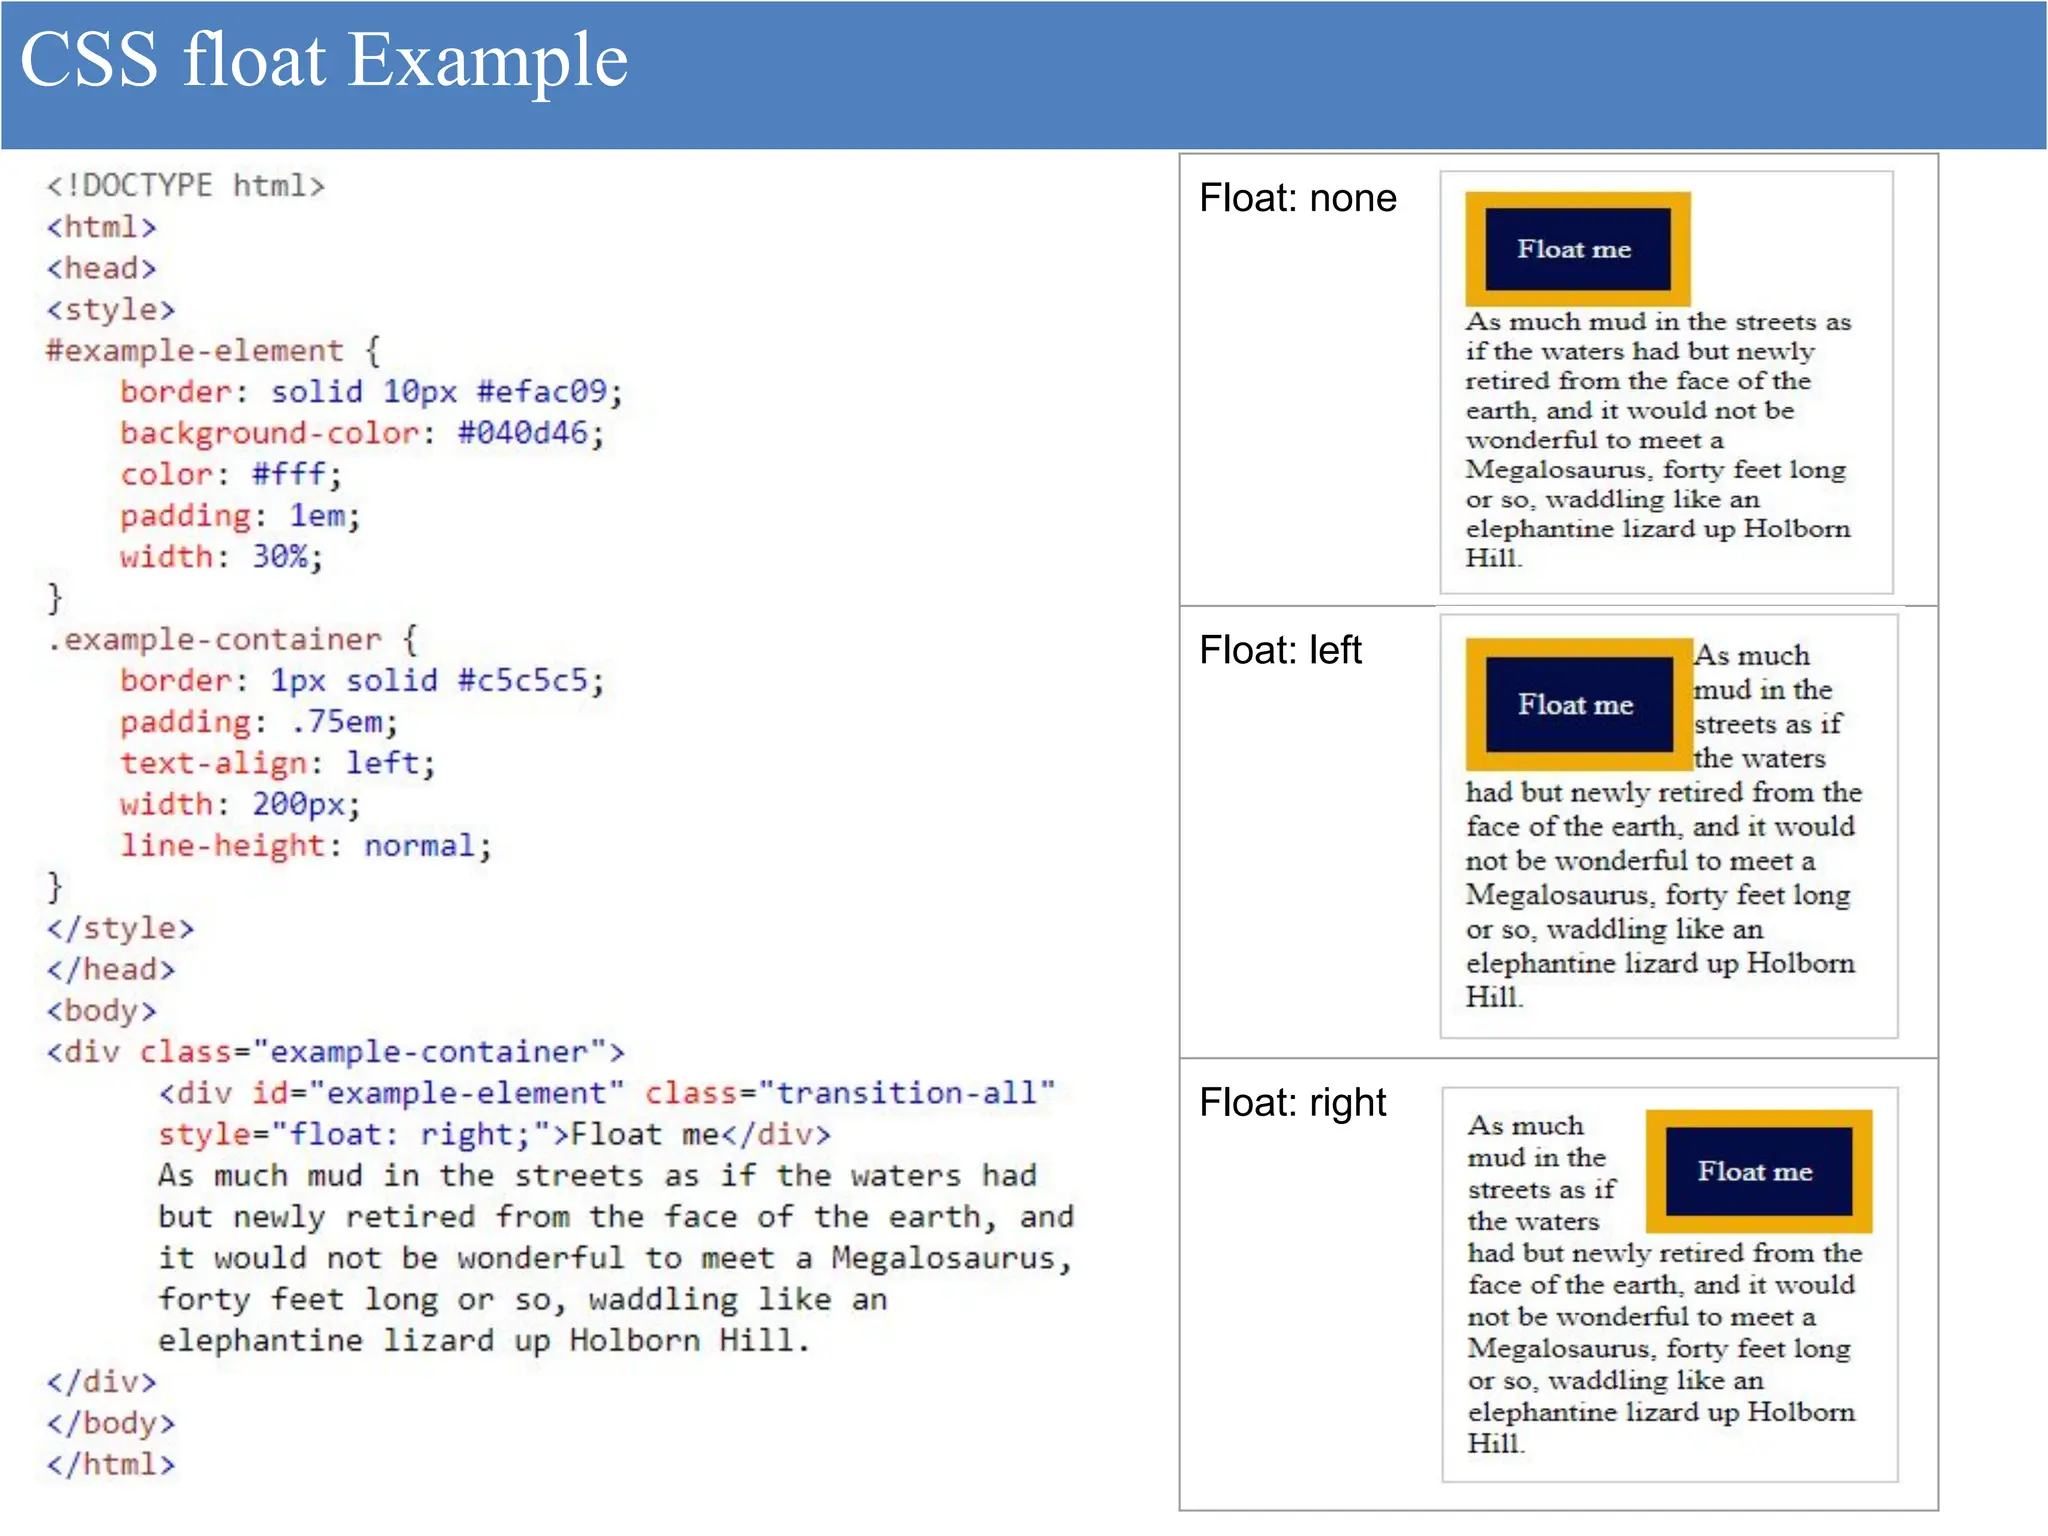
Task: Click the 'Float me' box in Float: right example
Action: click(1759, 1171)
